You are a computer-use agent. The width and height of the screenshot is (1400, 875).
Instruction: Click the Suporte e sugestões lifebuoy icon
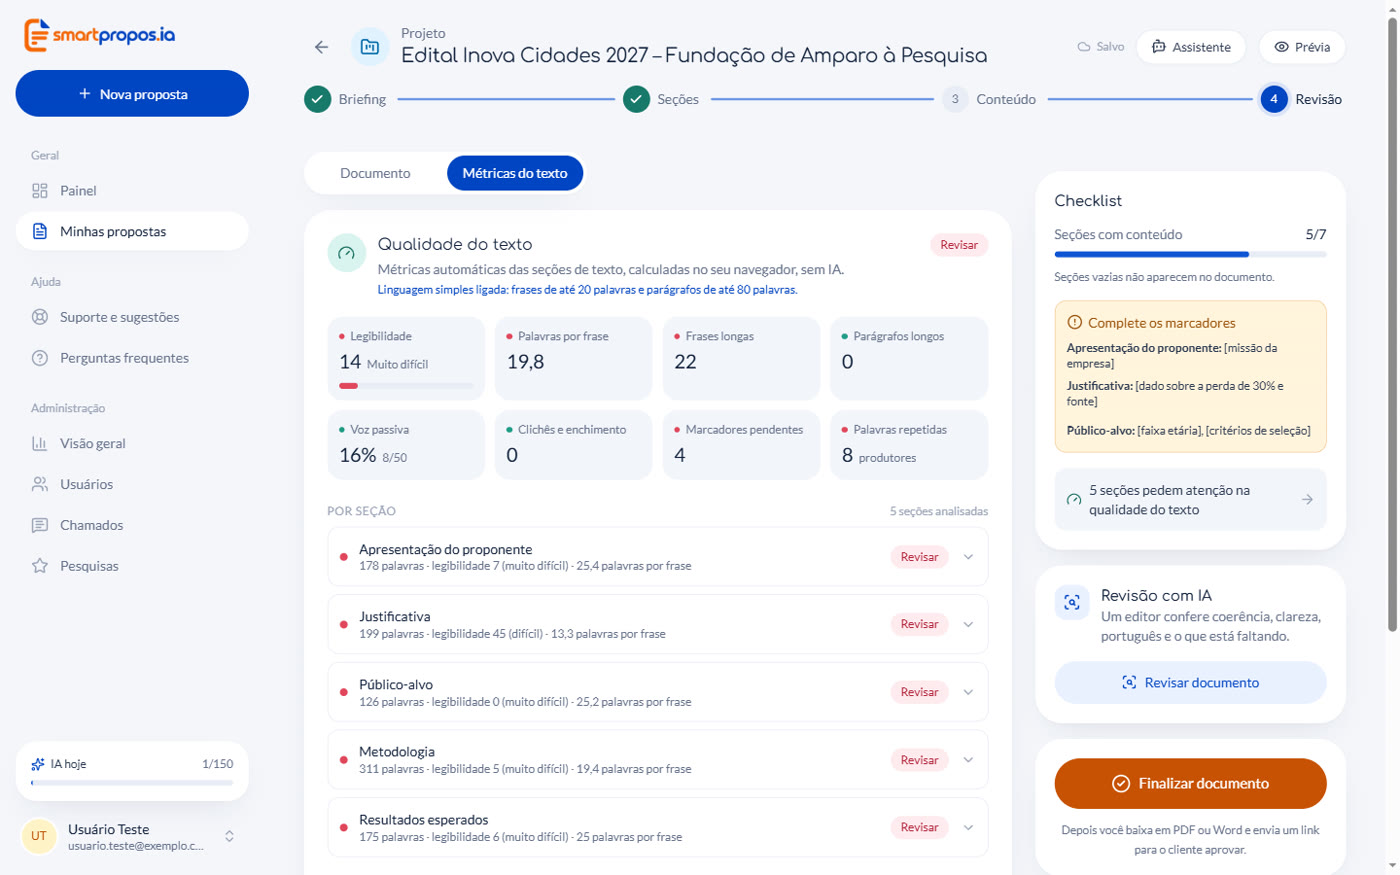[x=40, y=317]
